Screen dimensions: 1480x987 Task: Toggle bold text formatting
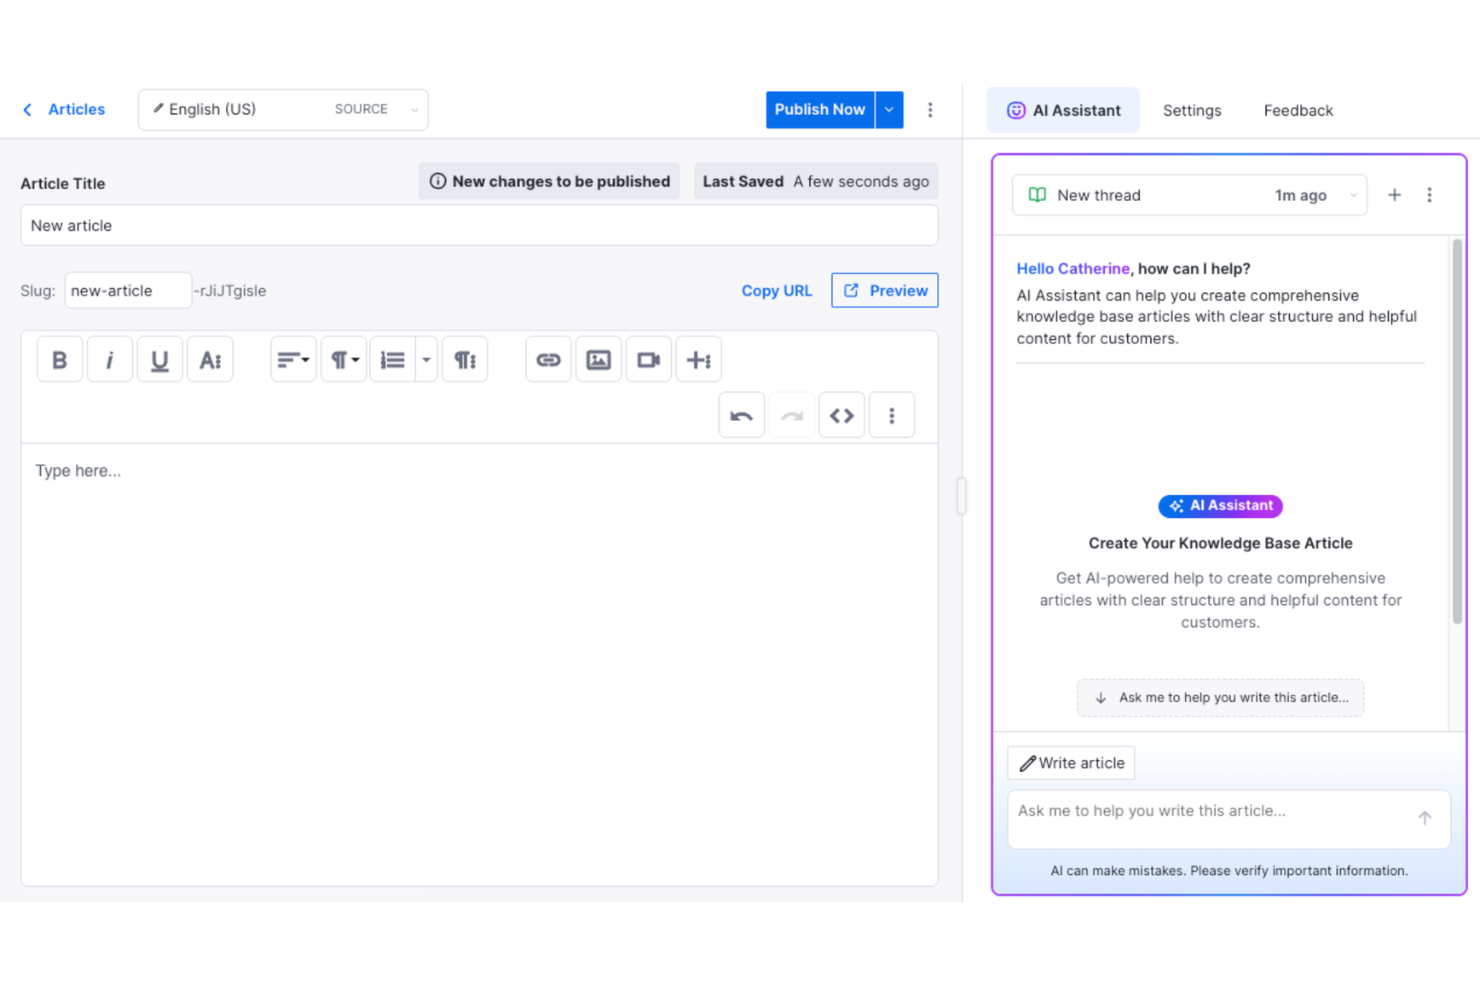59,359
